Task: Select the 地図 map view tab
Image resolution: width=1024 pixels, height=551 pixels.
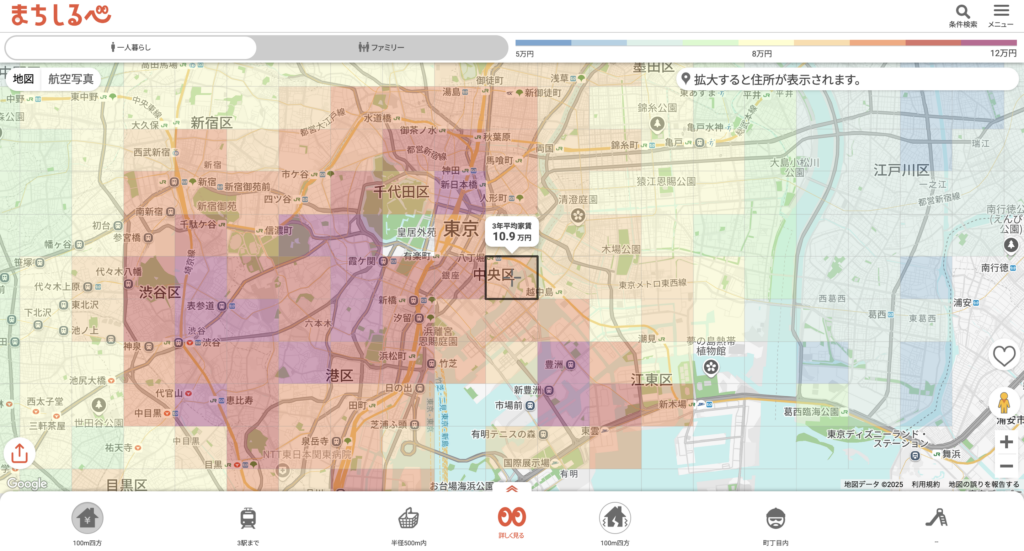Action: (x=23, y=79)
